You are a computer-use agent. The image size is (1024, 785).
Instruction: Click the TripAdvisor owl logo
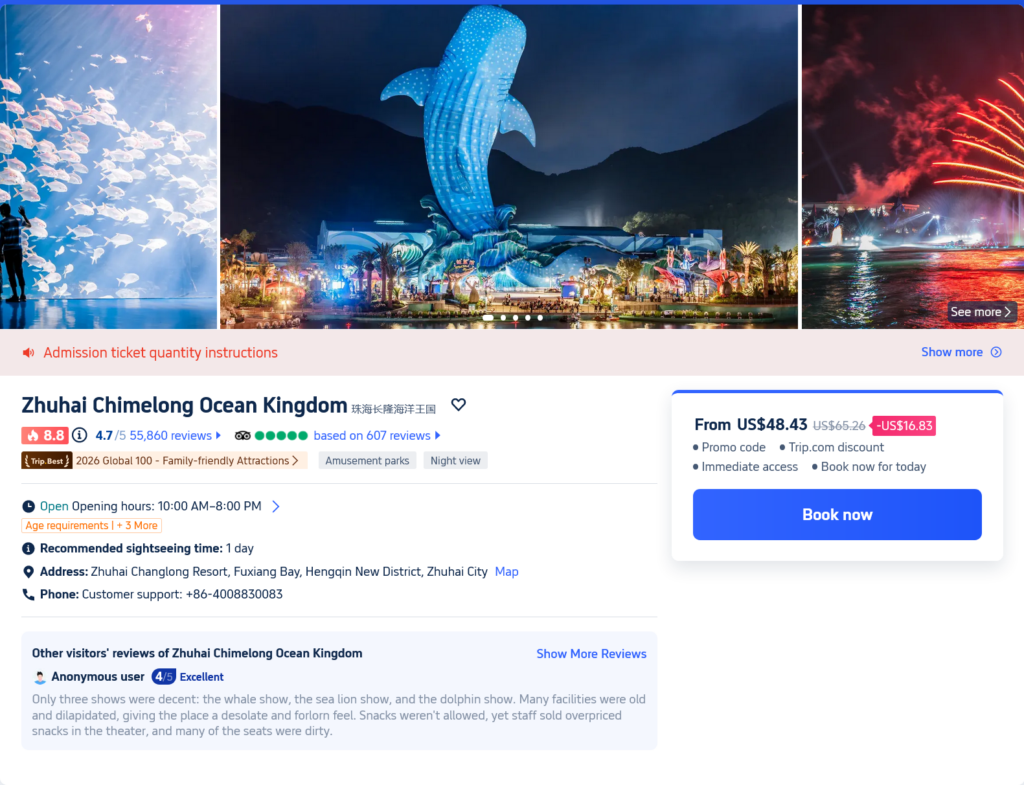242,436
